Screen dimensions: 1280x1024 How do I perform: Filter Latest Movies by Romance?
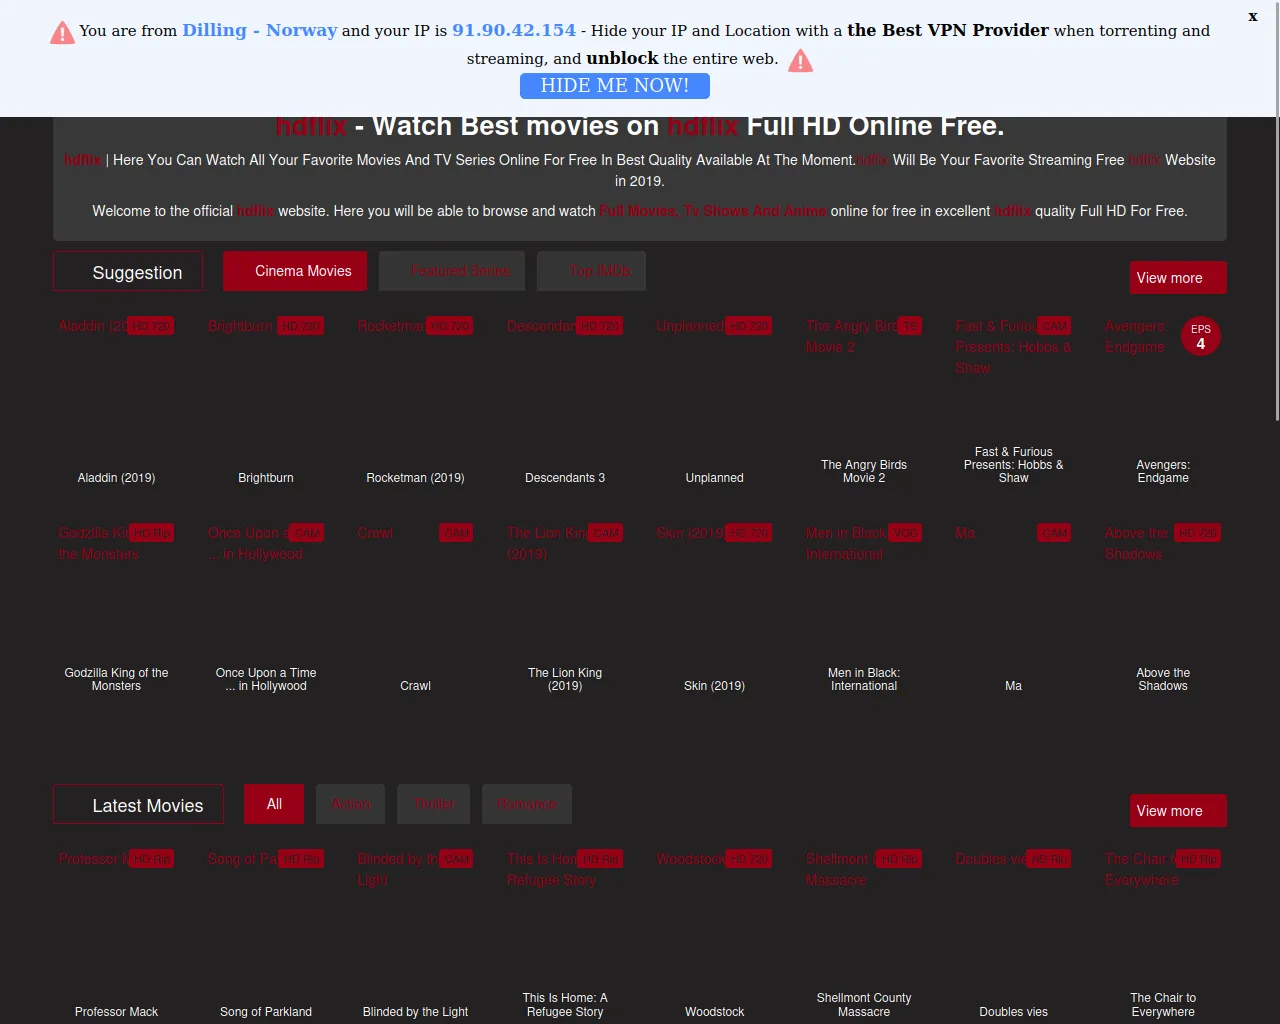coord(527,804)
